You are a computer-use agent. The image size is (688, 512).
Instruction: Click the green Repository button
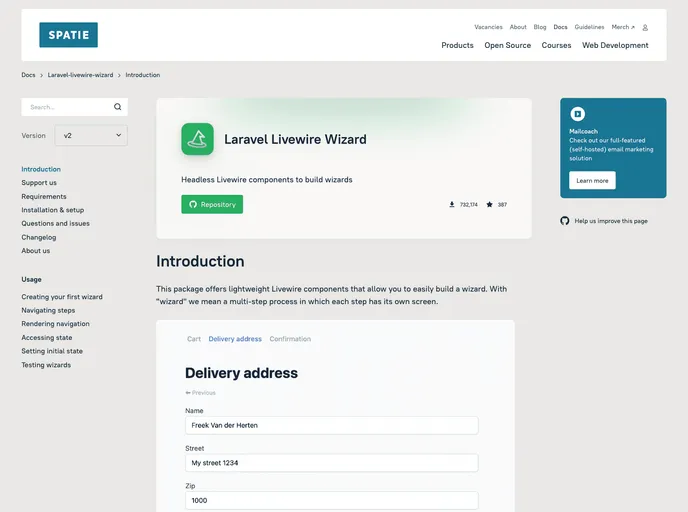[212, 204]
